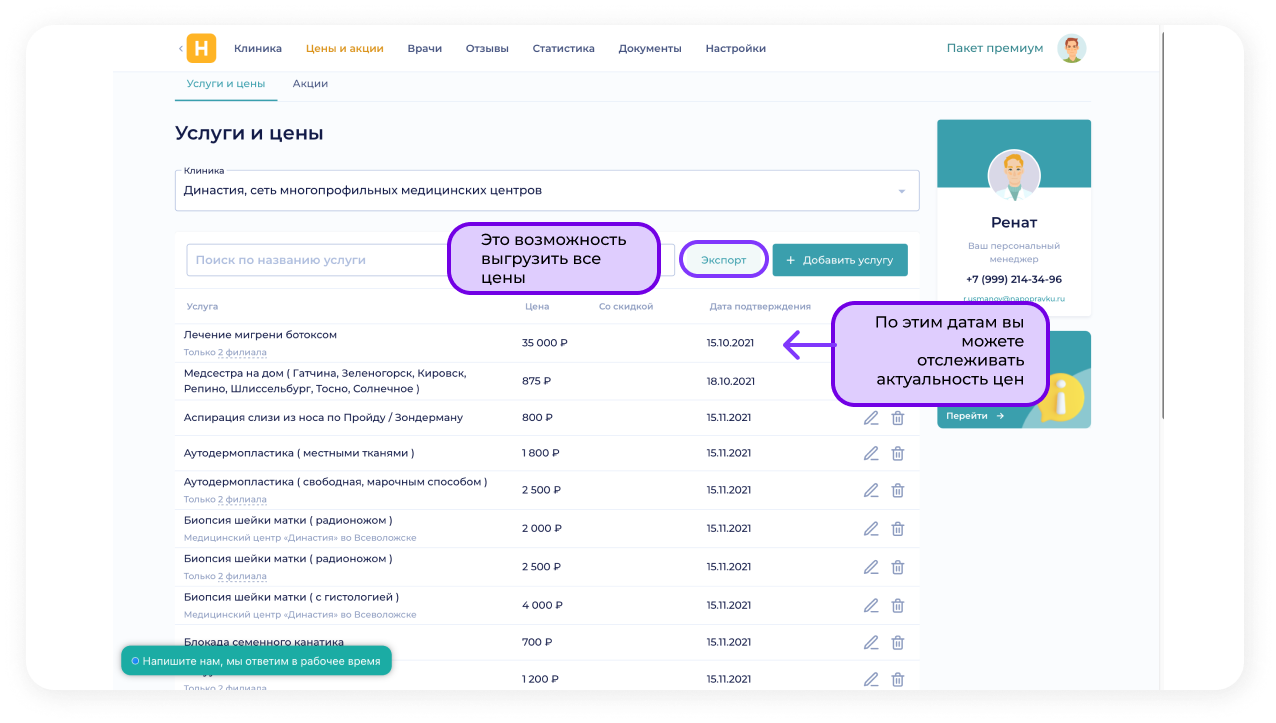Click Добавить услугу button

tap(839, 260)
